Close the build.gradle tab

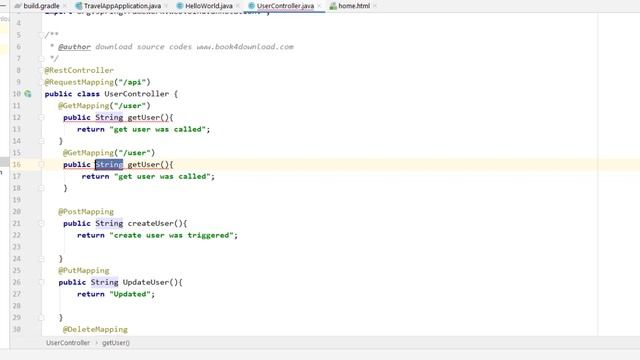(65, 6)
